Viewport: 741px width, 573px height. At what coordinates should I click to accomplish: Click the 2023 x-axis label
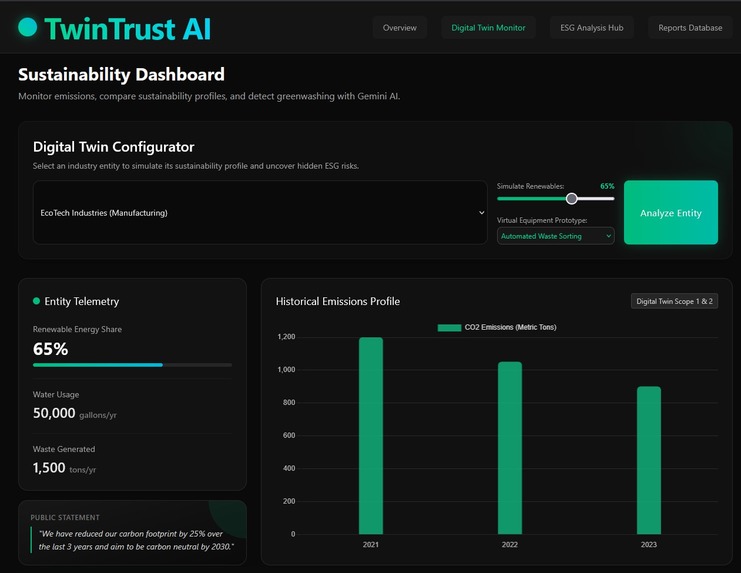649,545
